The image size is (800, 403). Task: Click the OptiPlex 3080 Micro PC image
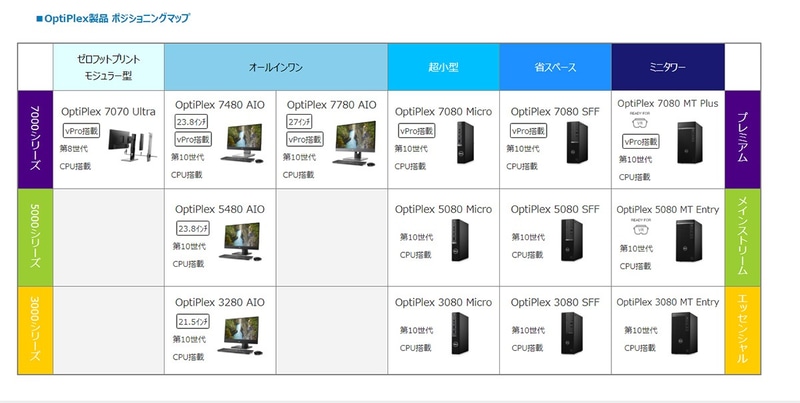pos(460,333)
